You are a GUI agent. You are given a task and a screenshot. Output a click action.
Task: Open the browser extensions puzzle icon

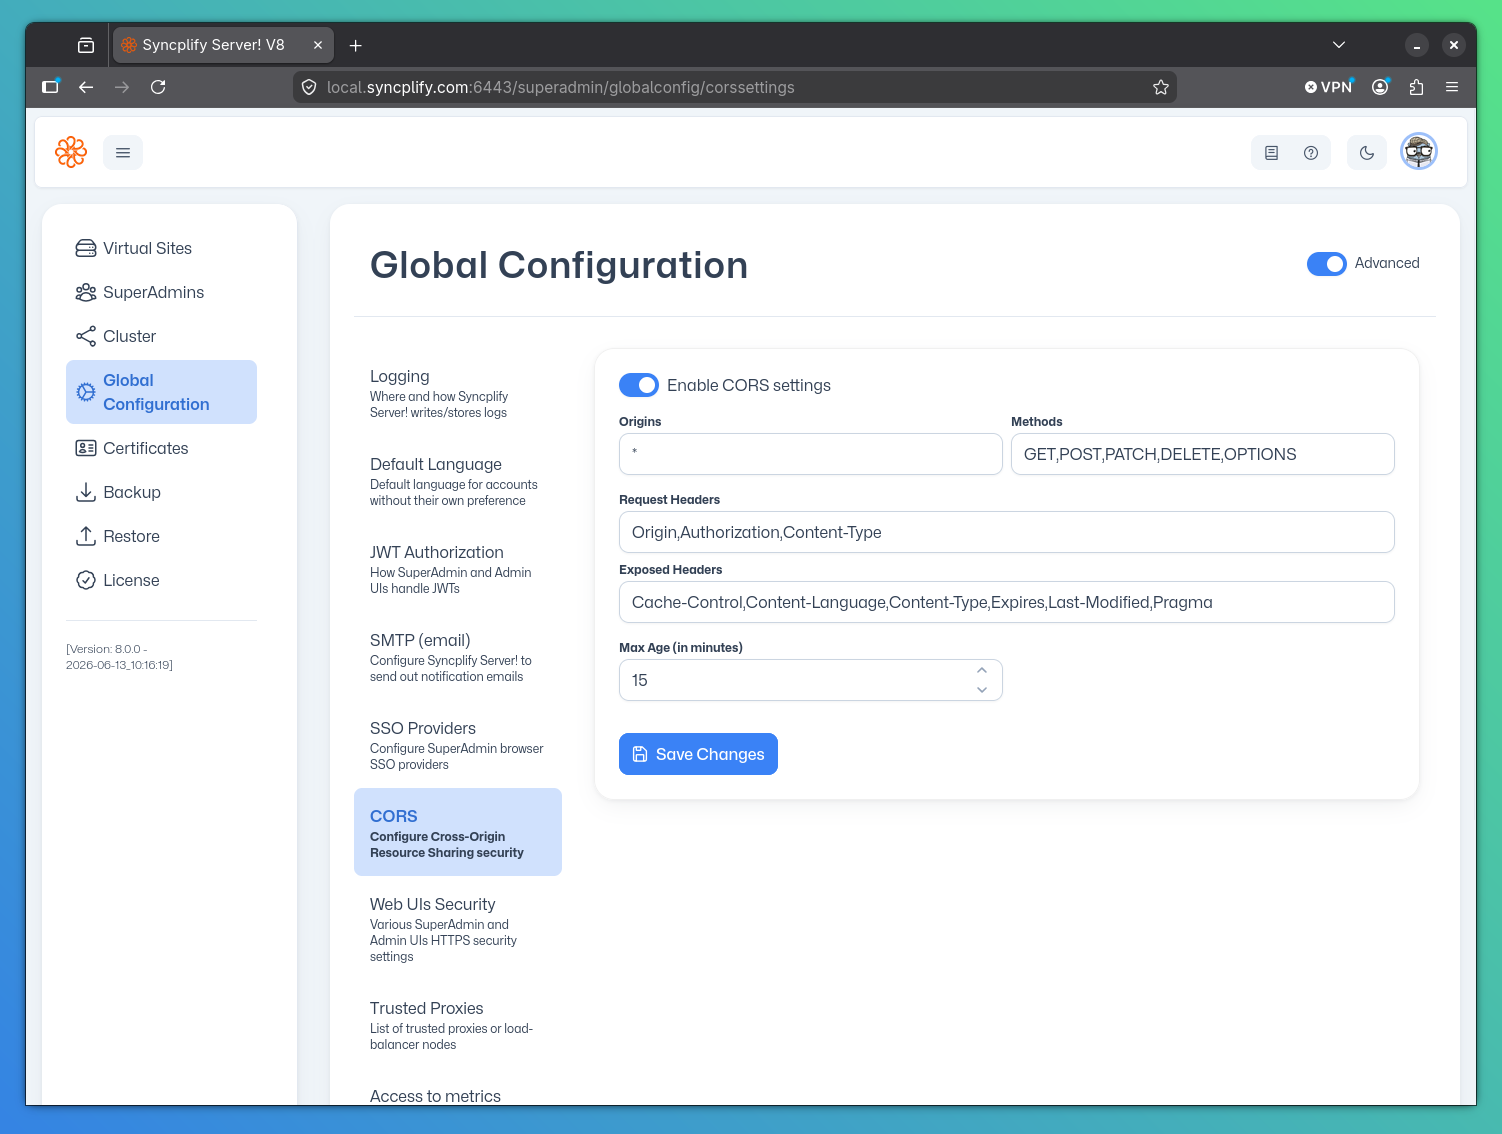(x=1416, y=87)
